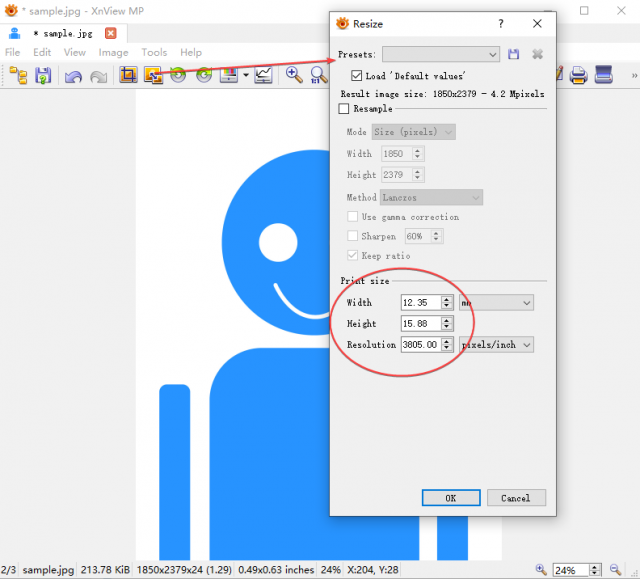Image resolution: width=640 pixels, height=579 pixels.
Task: Open the browser folder tree icon
Action: click(18, 75)
